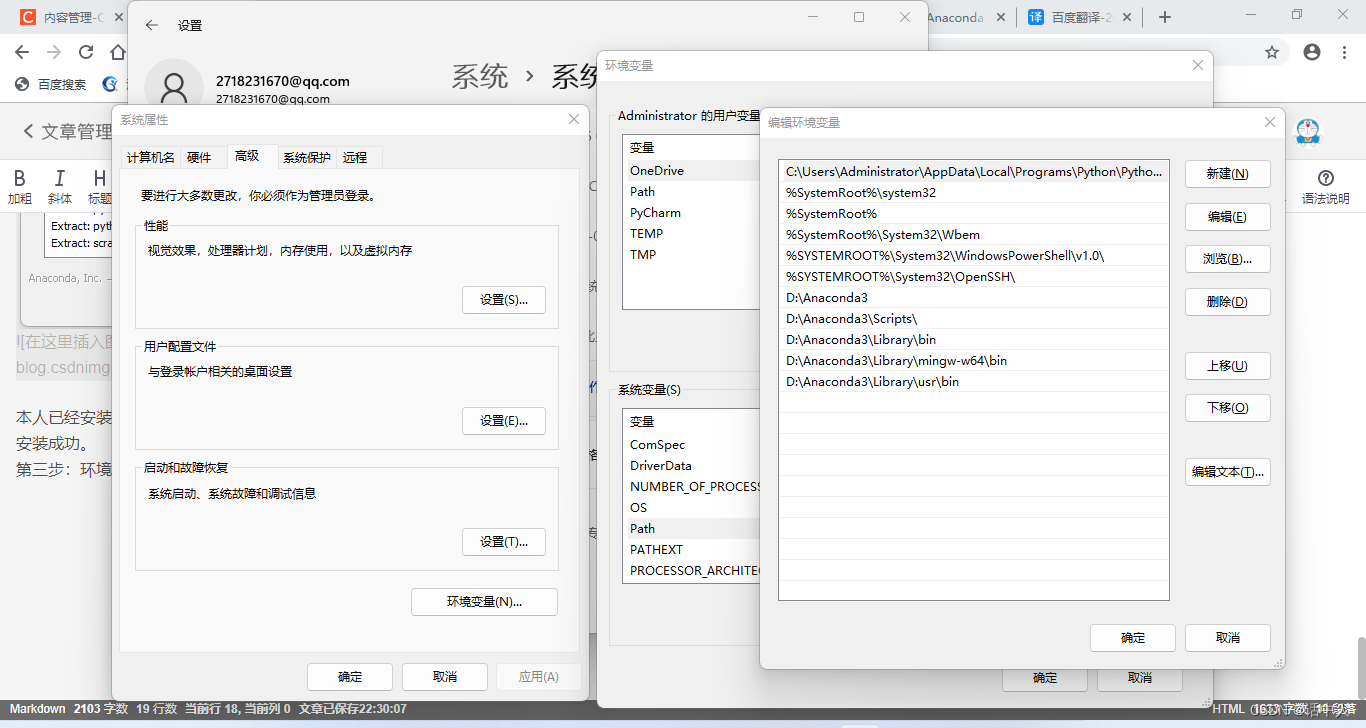Click the account user avatar in 设置
The height and width of the screenshot is (728, 1366).
(174, 86)
